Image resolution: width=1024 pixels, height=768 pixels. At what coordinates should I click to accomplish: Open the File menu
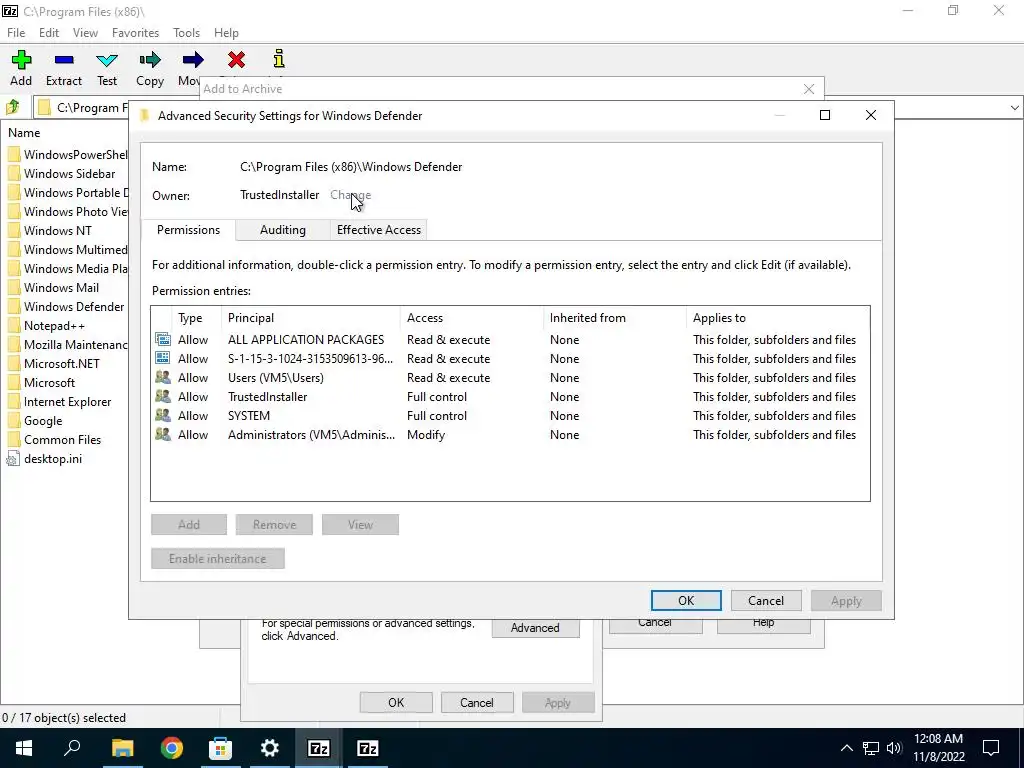[x=16, y=33]
